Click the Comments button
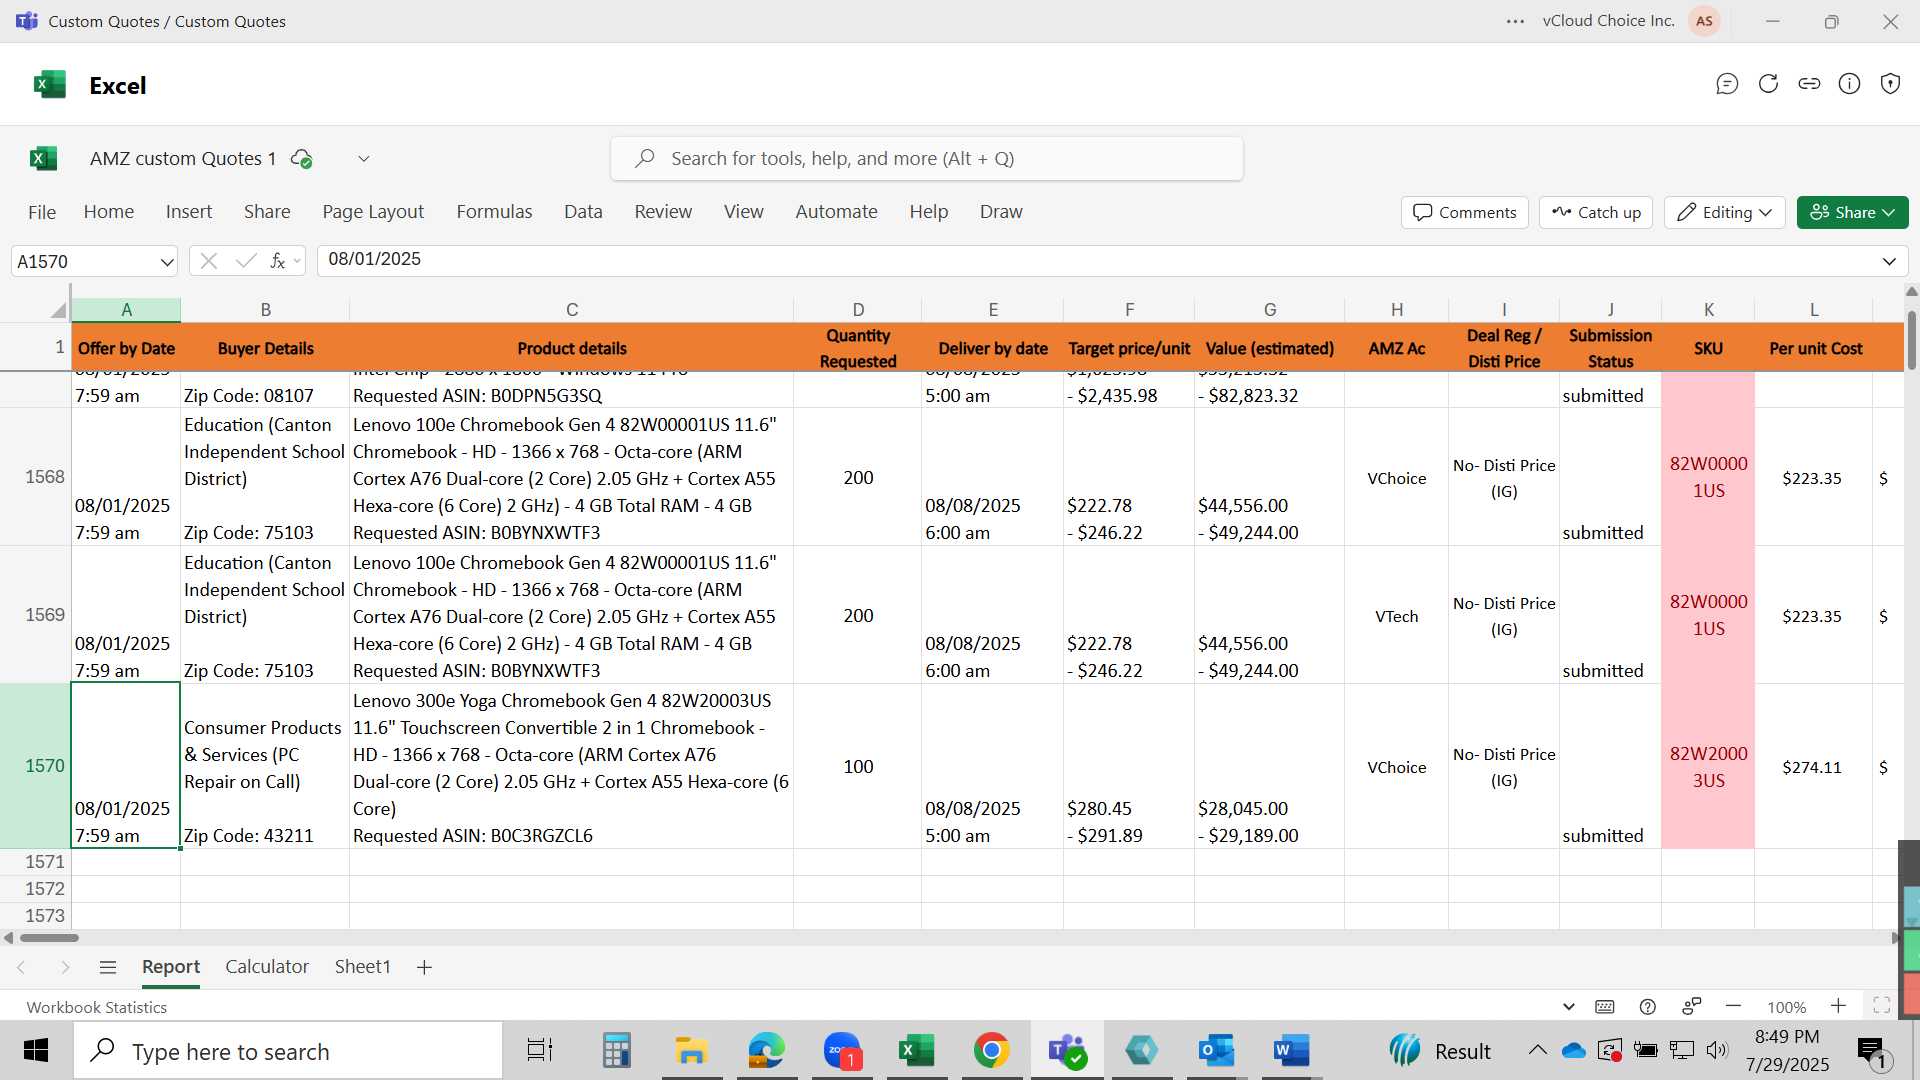The height and width of the screenshot is (1080, 1920). (1465, 212)
